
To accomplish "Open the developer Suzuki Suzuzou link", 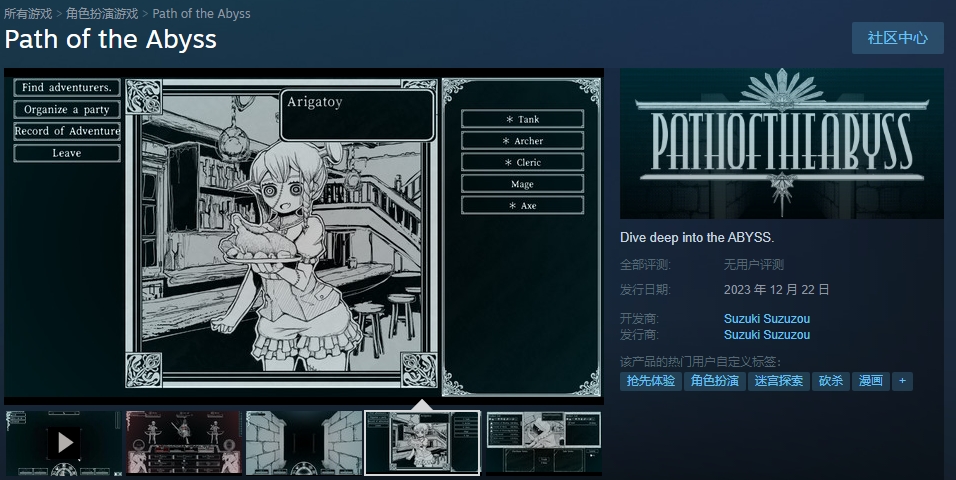I will [x=766, y=318].
